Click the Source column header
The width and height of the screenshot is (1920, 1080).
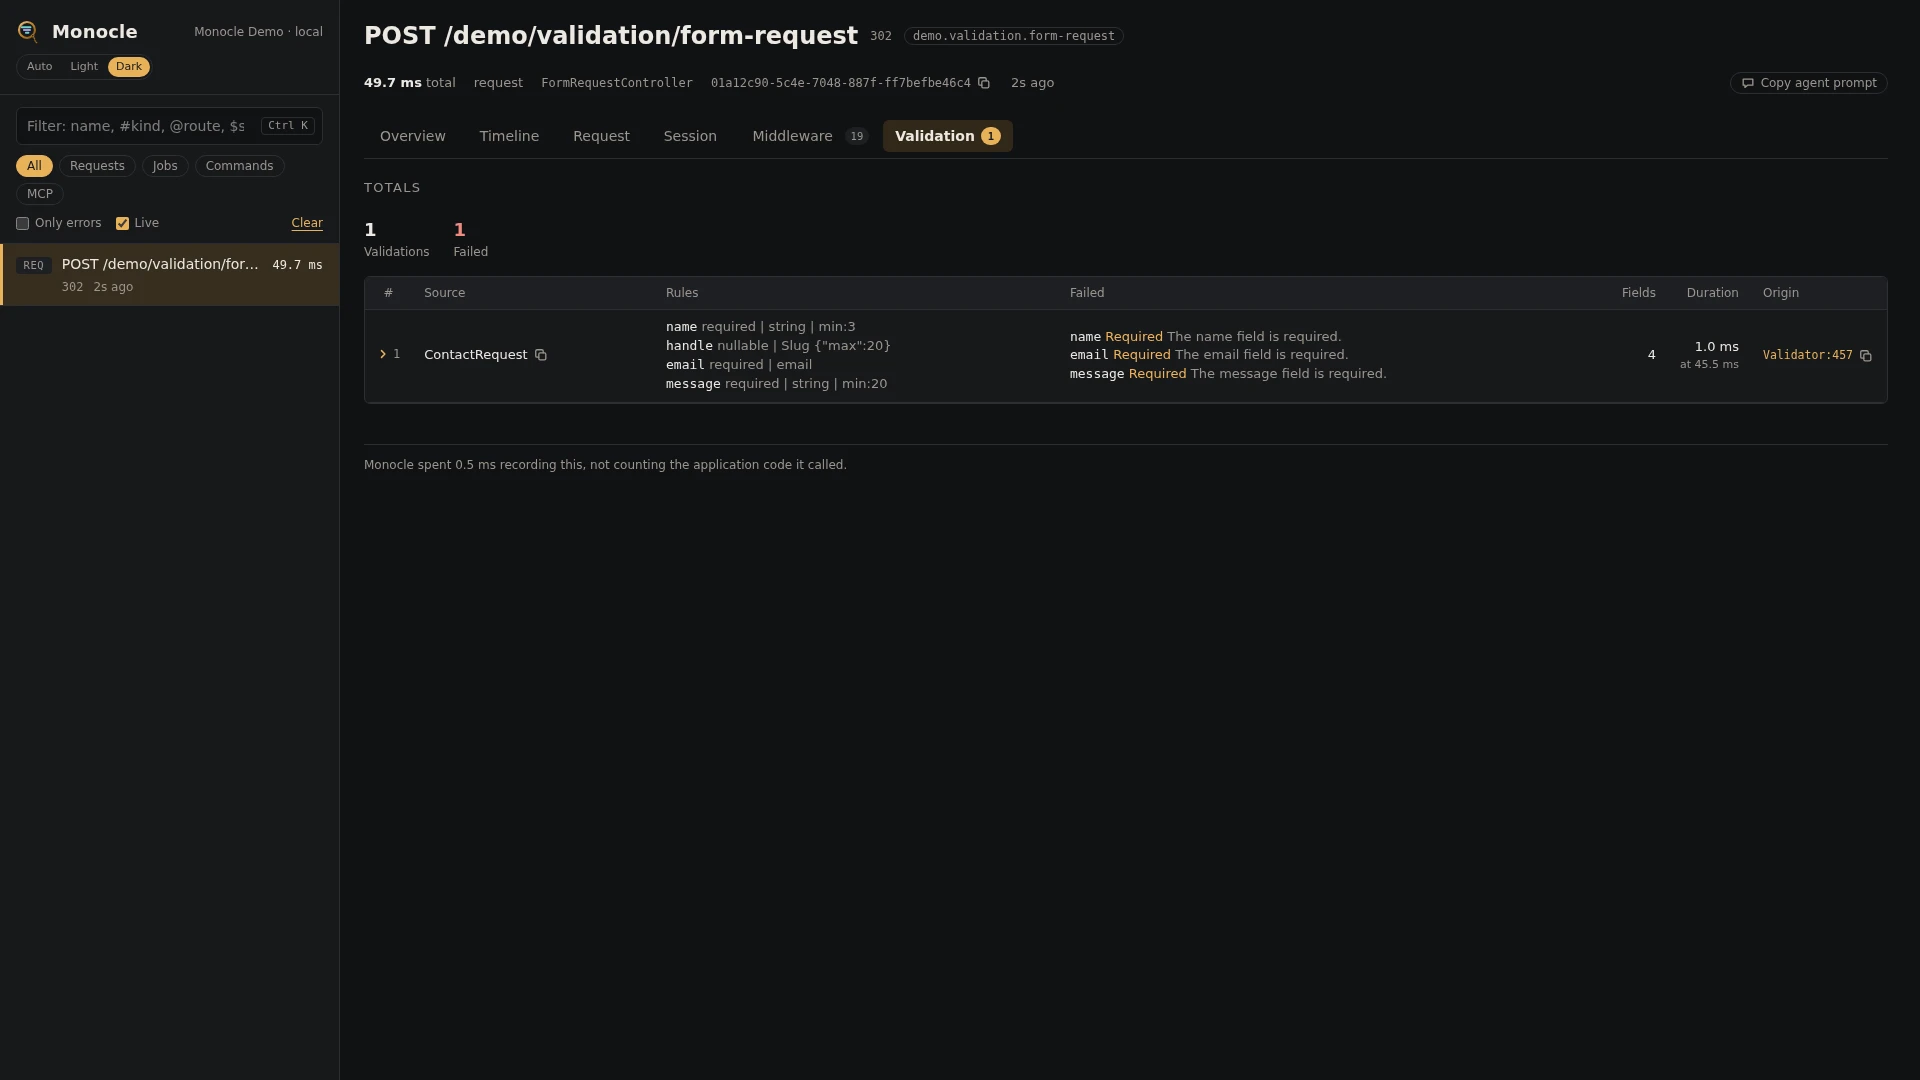pyautogui.click(x=444, y=293)
